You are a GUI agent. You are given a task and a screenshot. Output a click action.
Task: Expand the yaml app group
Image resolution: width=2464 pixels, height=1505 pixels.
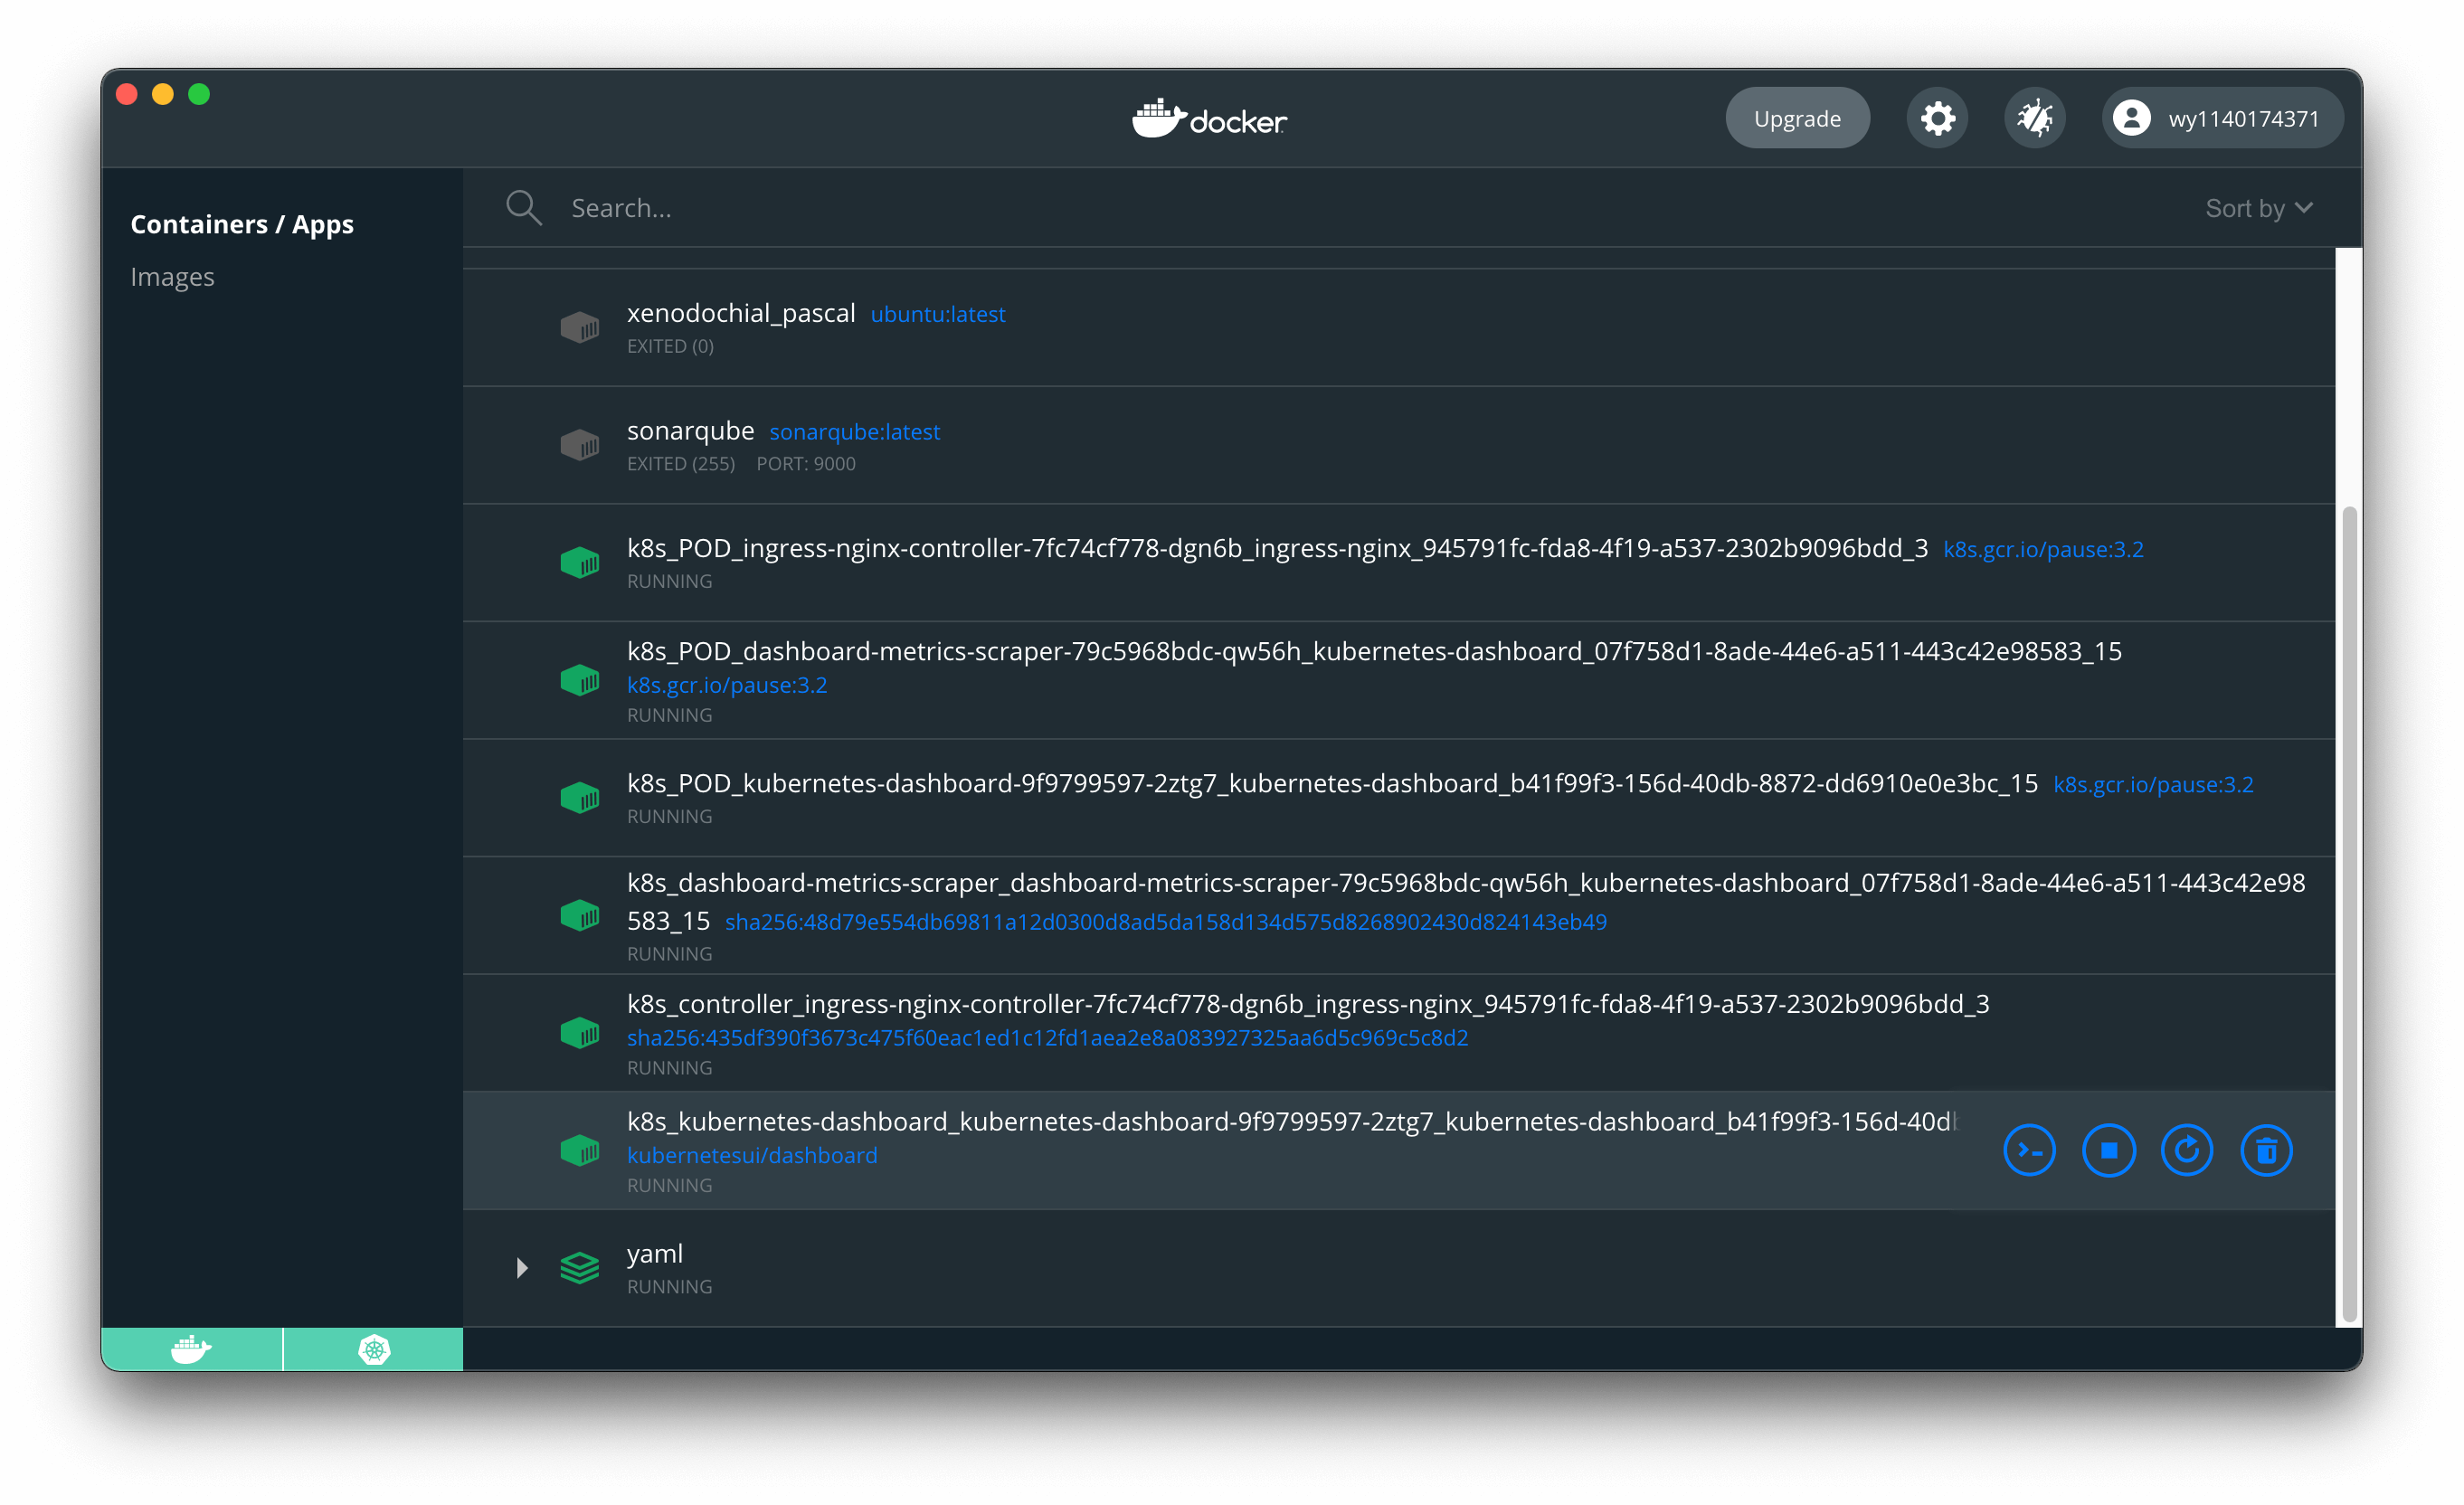[521, 1268]
